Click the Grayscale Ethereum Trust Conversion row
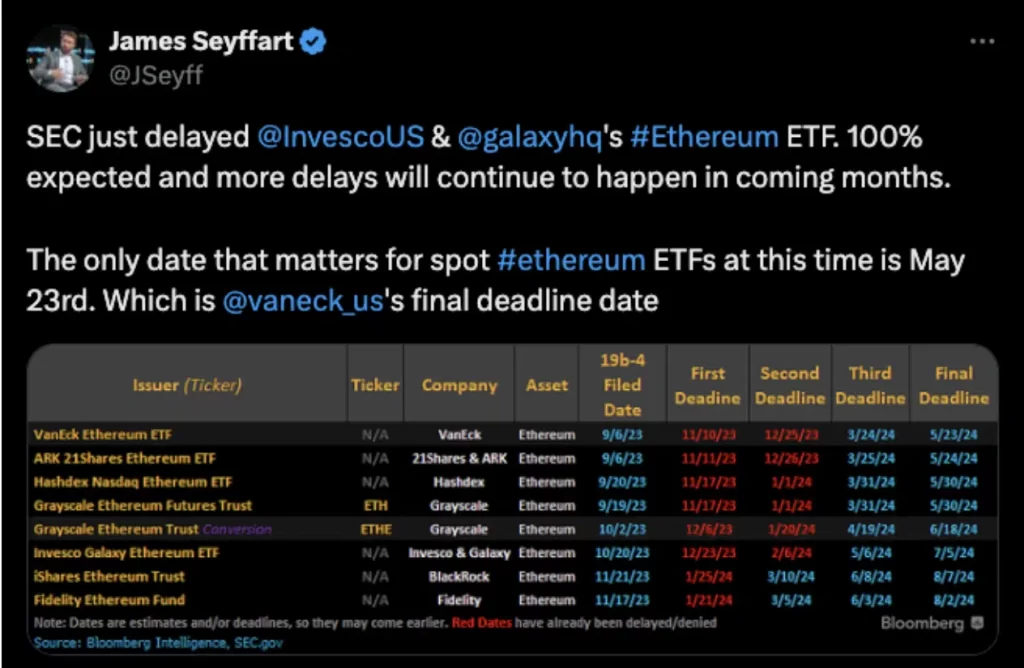Screen dimensions: 1024x668 152,529
